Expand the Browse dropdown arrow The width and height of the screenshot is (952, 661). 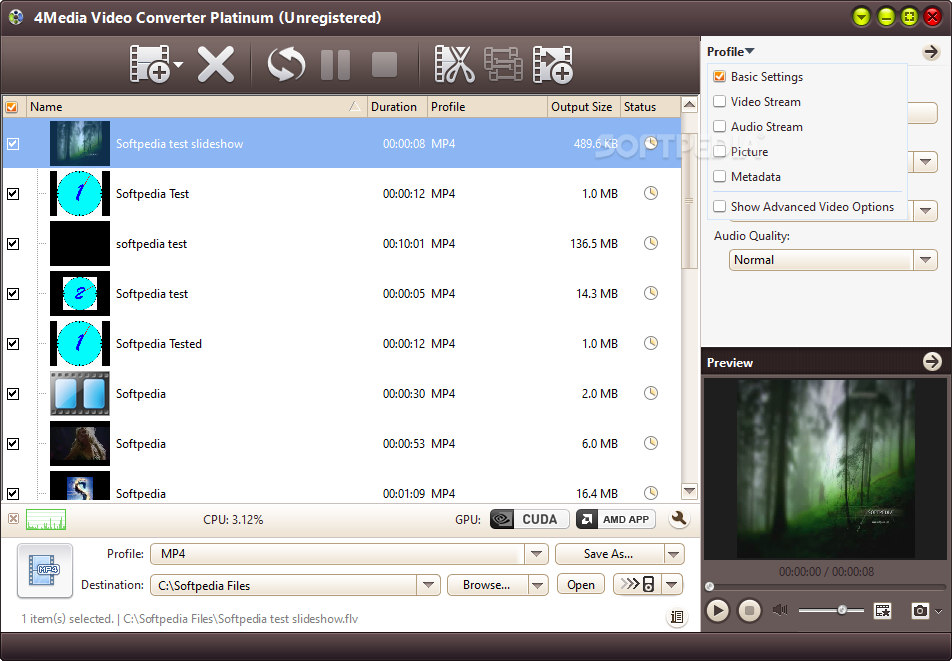coord(538,585)
